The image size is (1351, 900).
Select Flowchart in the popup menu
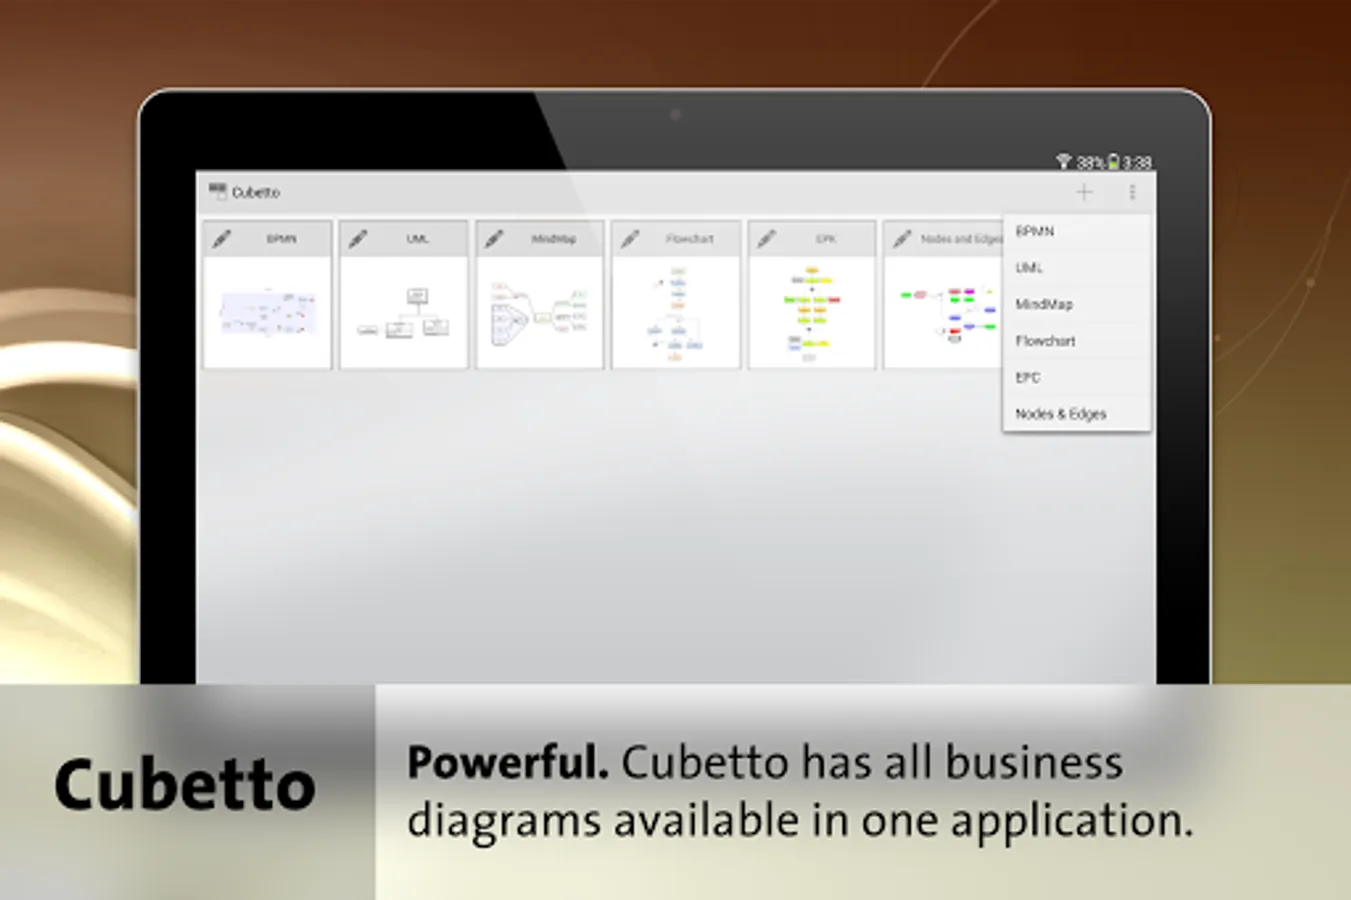point(1077,341)
